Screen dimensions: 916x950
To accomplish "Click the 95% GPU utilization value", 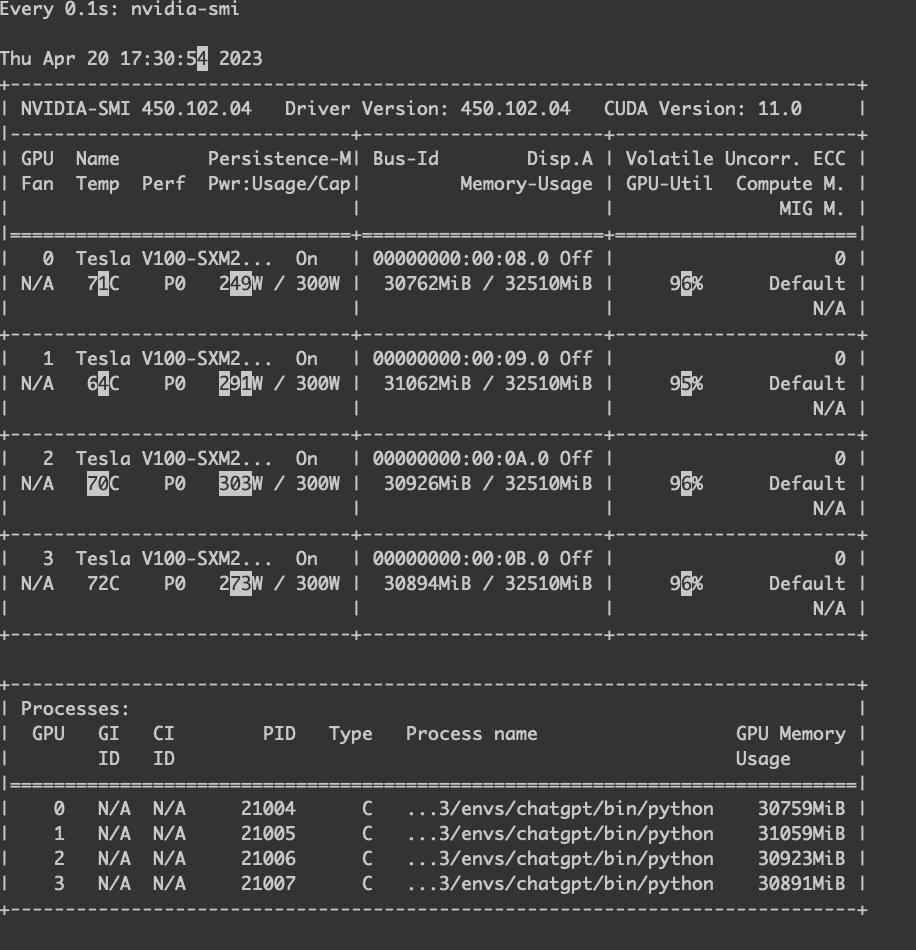I will pyautogui.click(x=686, y=384).
